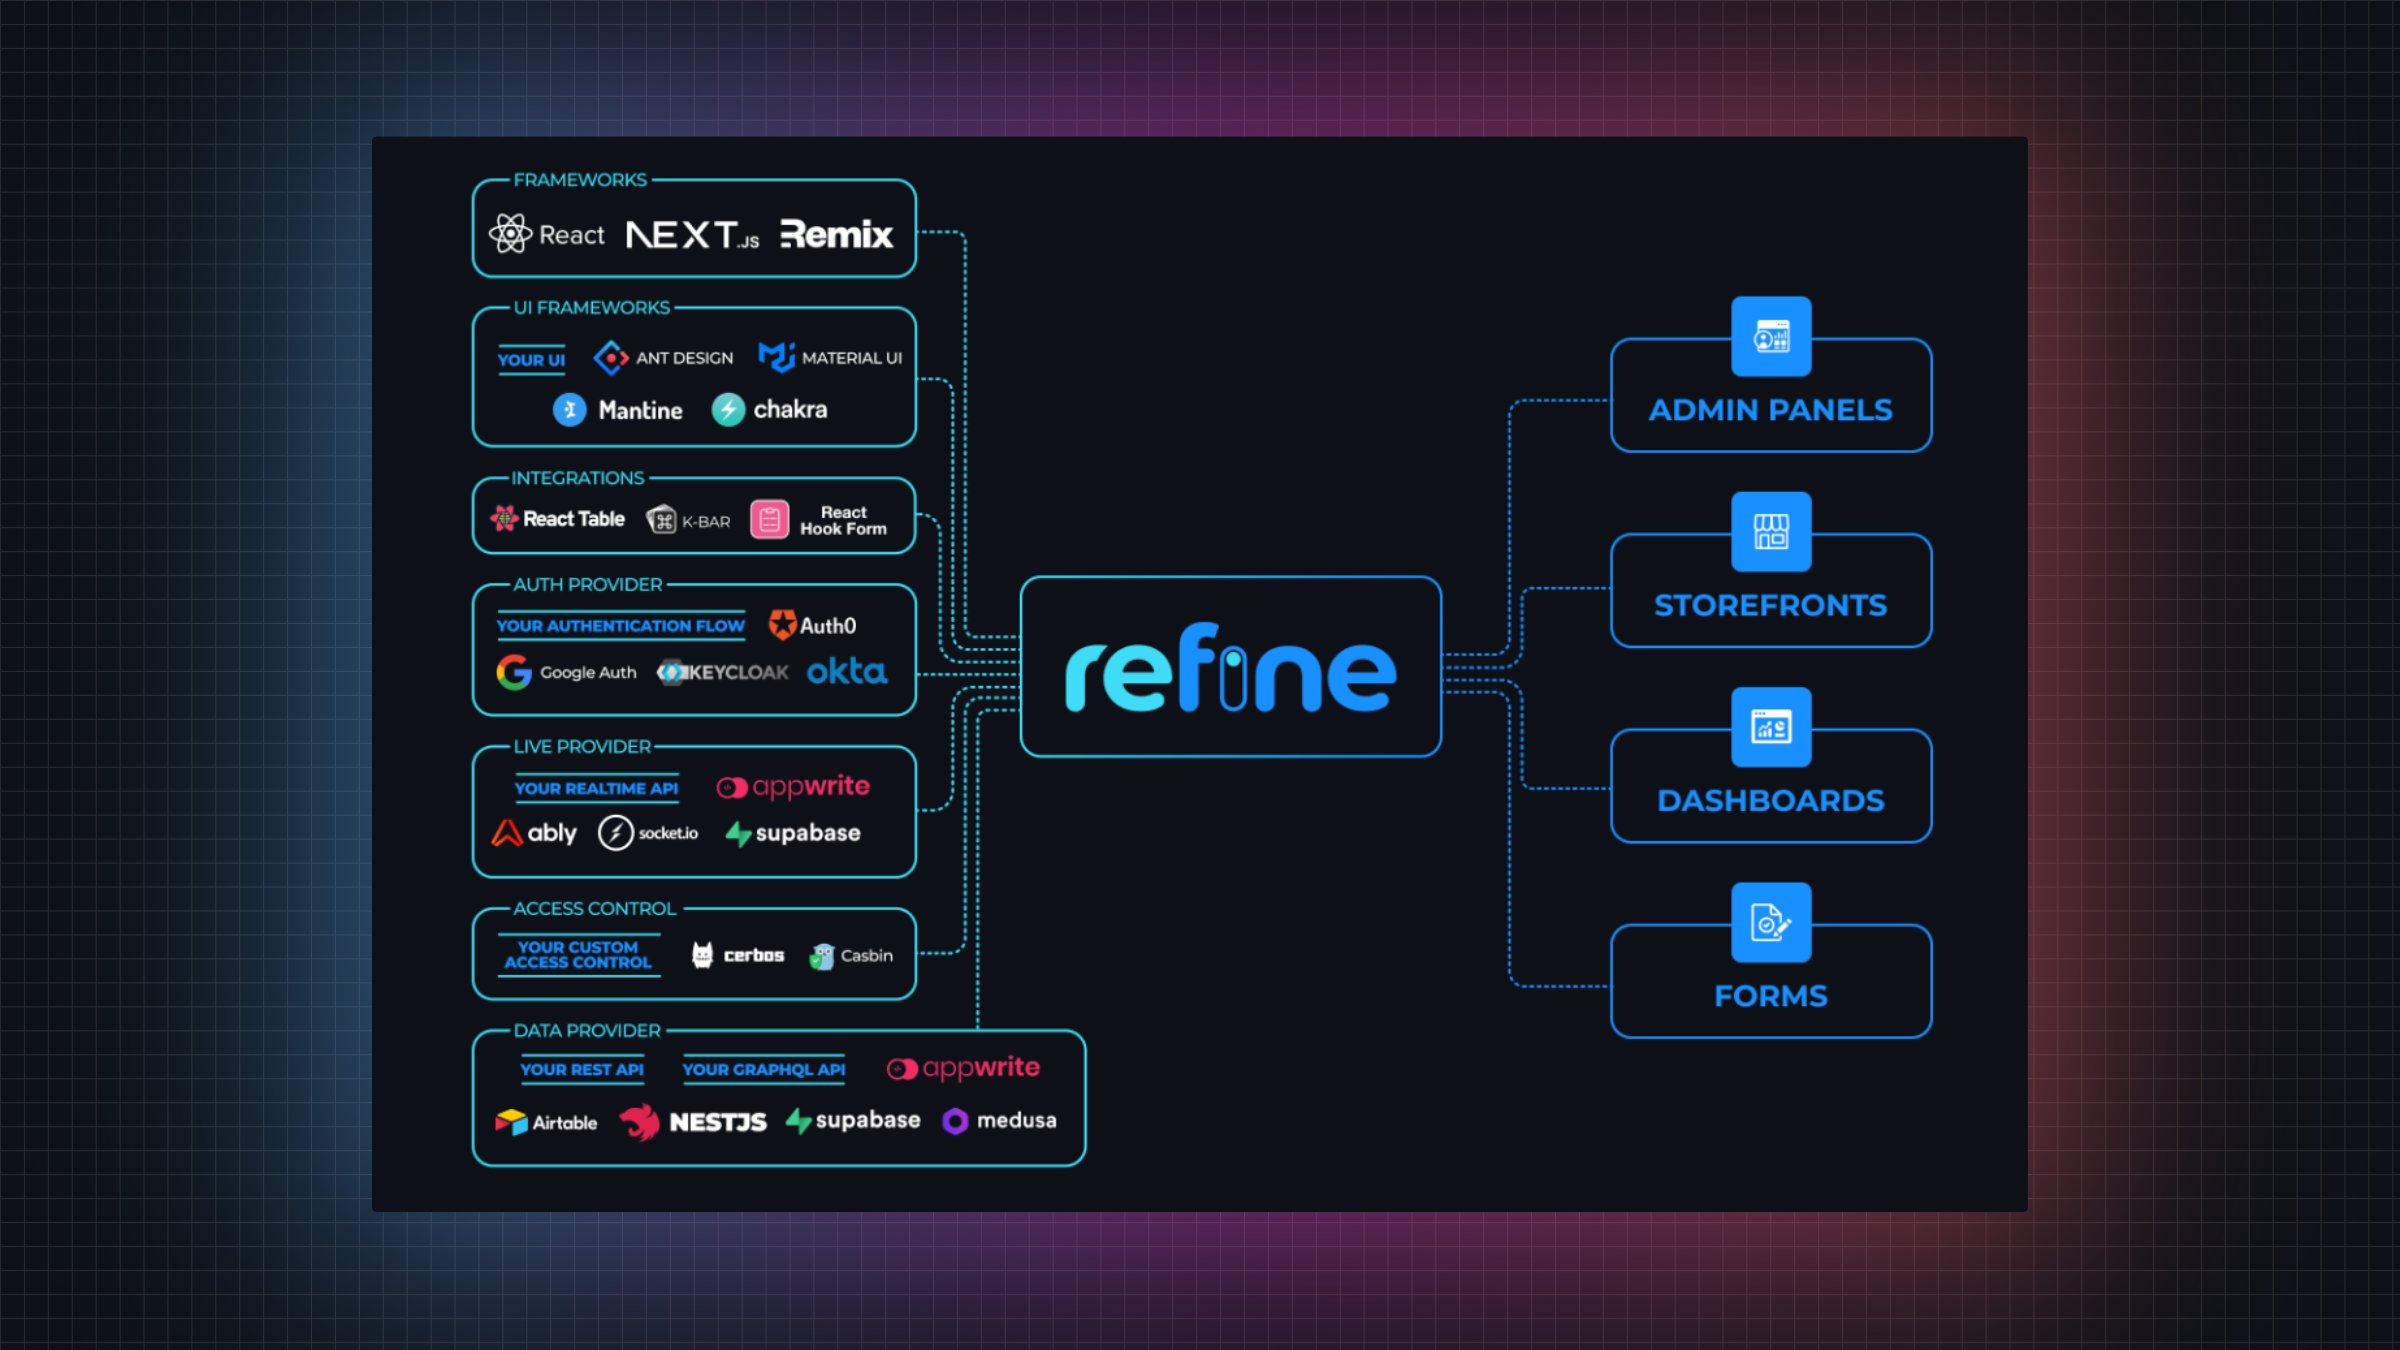Click the React atom logo
2400x1350 pixels.
[x=510, y=234]
